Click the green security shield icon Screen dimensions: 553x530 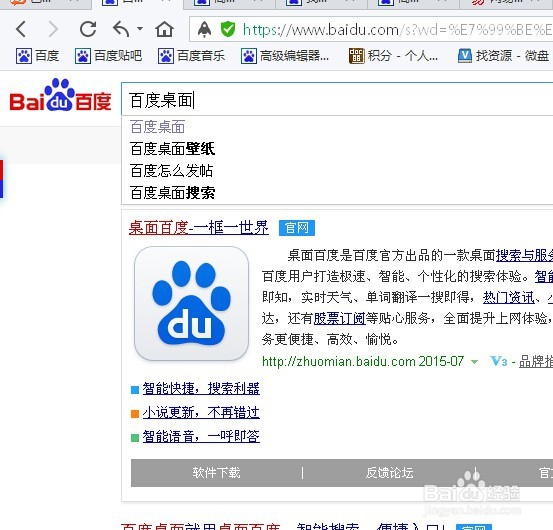point(228,29)
